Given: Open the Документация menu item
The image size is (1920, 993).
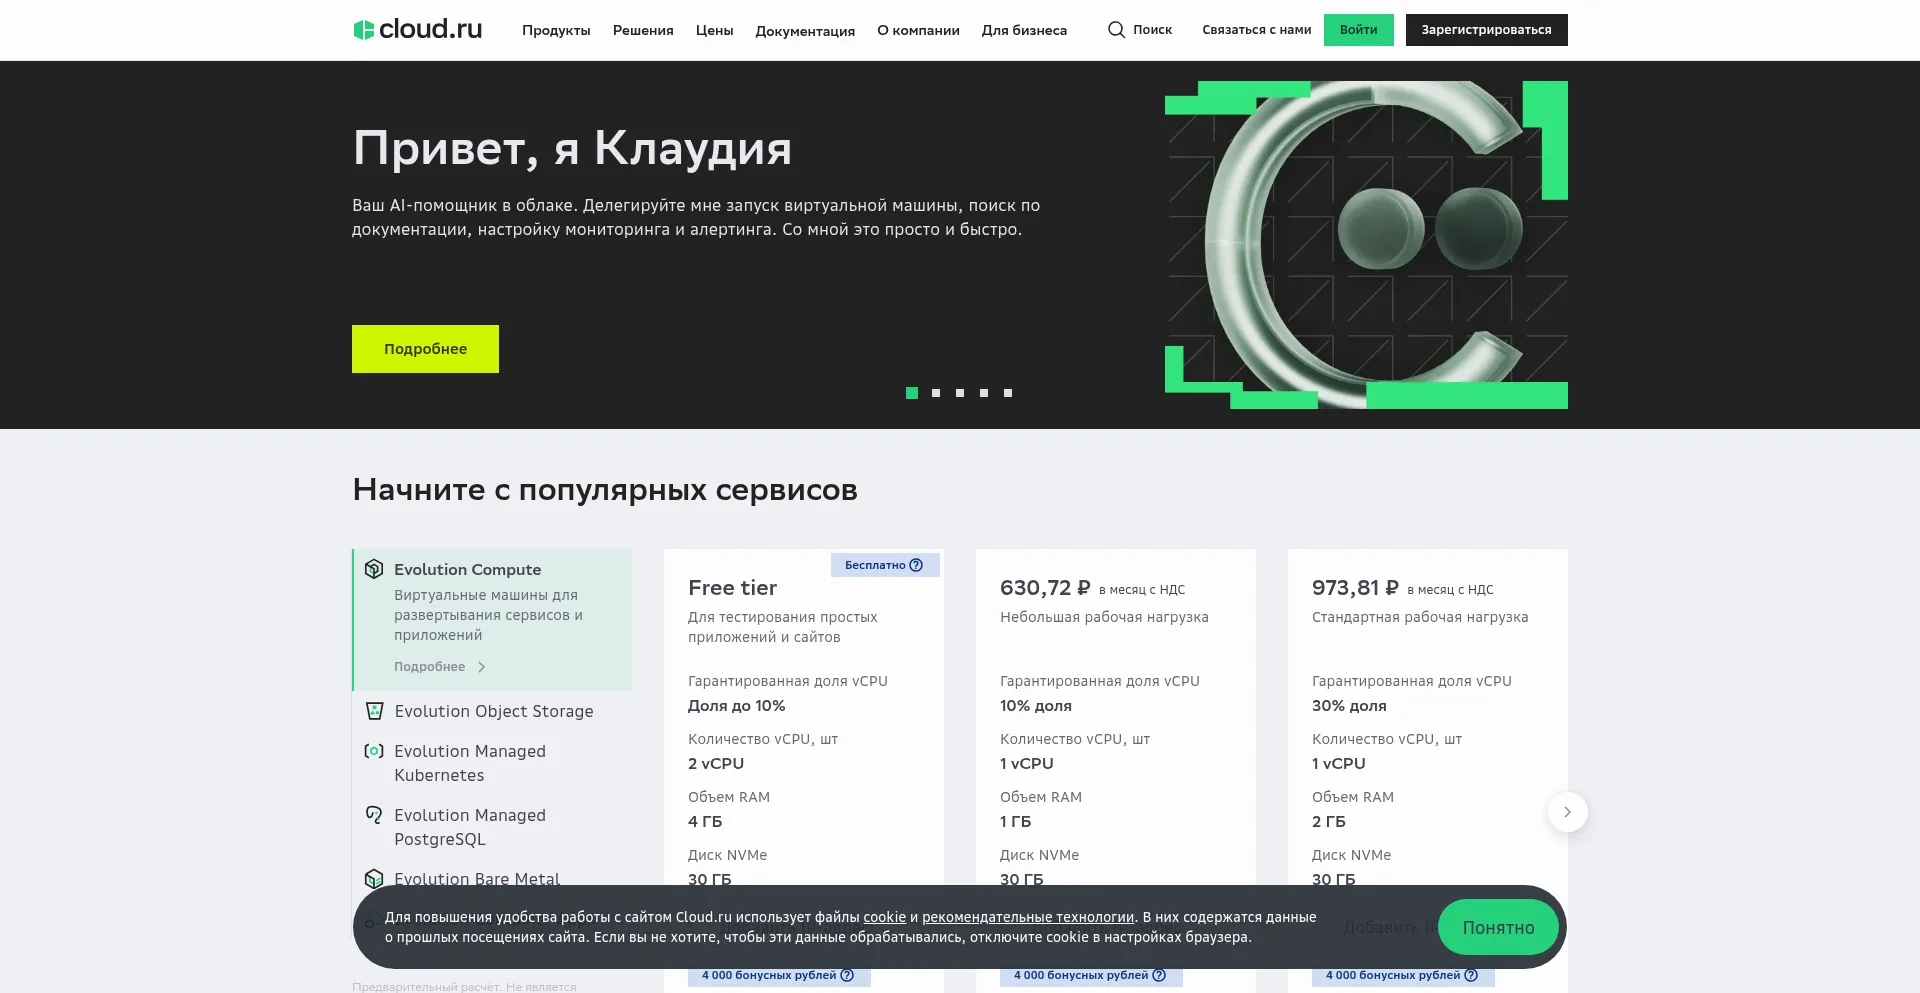Looking at the screenshot, I should pos(805,31).
